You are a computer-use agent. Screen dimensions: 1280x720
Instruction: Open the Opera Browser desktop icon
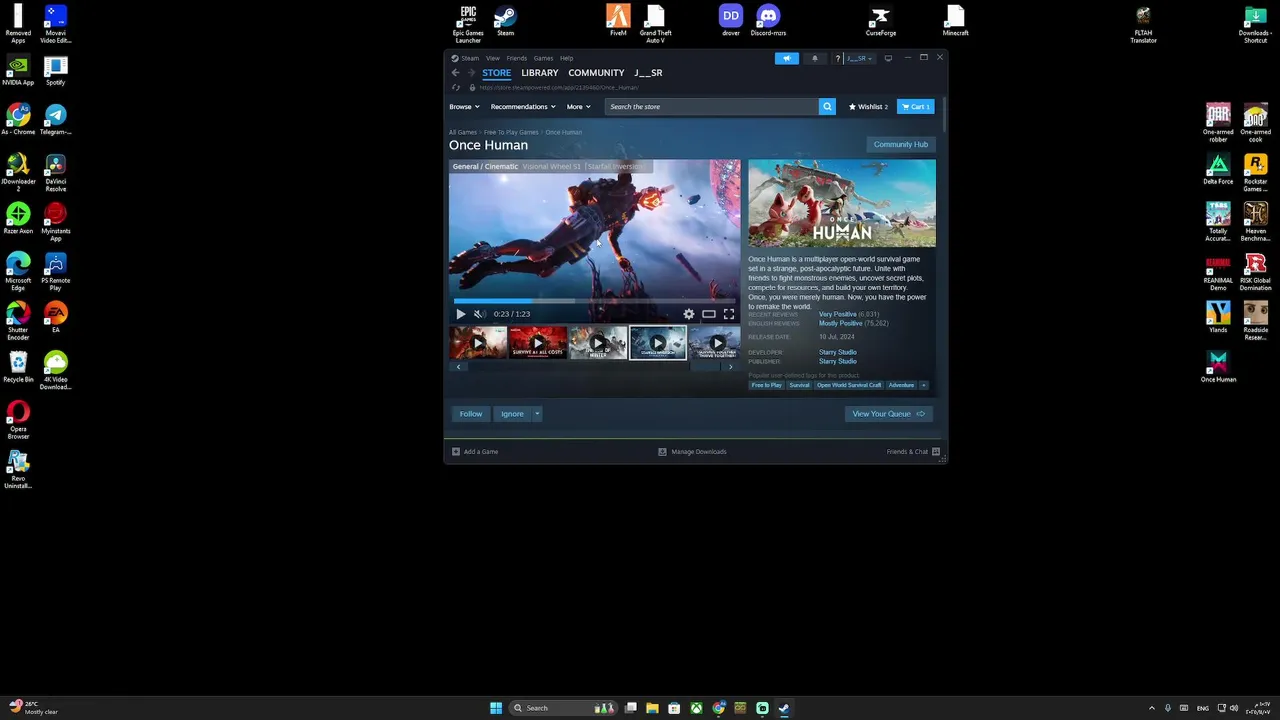point(18,420)
